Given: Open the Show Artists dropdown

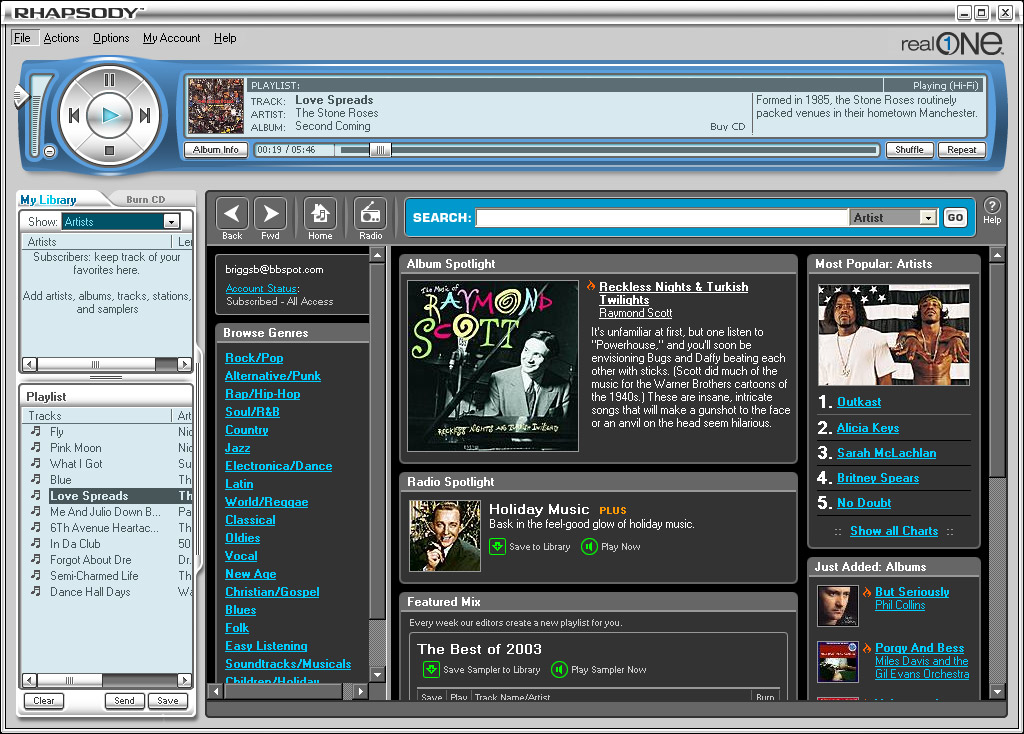Looking at the screenshot, I should [171, 221].
